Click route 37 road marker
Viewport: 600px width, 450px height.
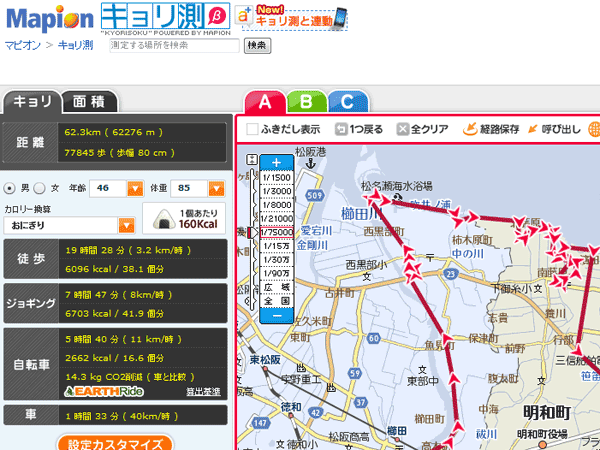point(361,402)
